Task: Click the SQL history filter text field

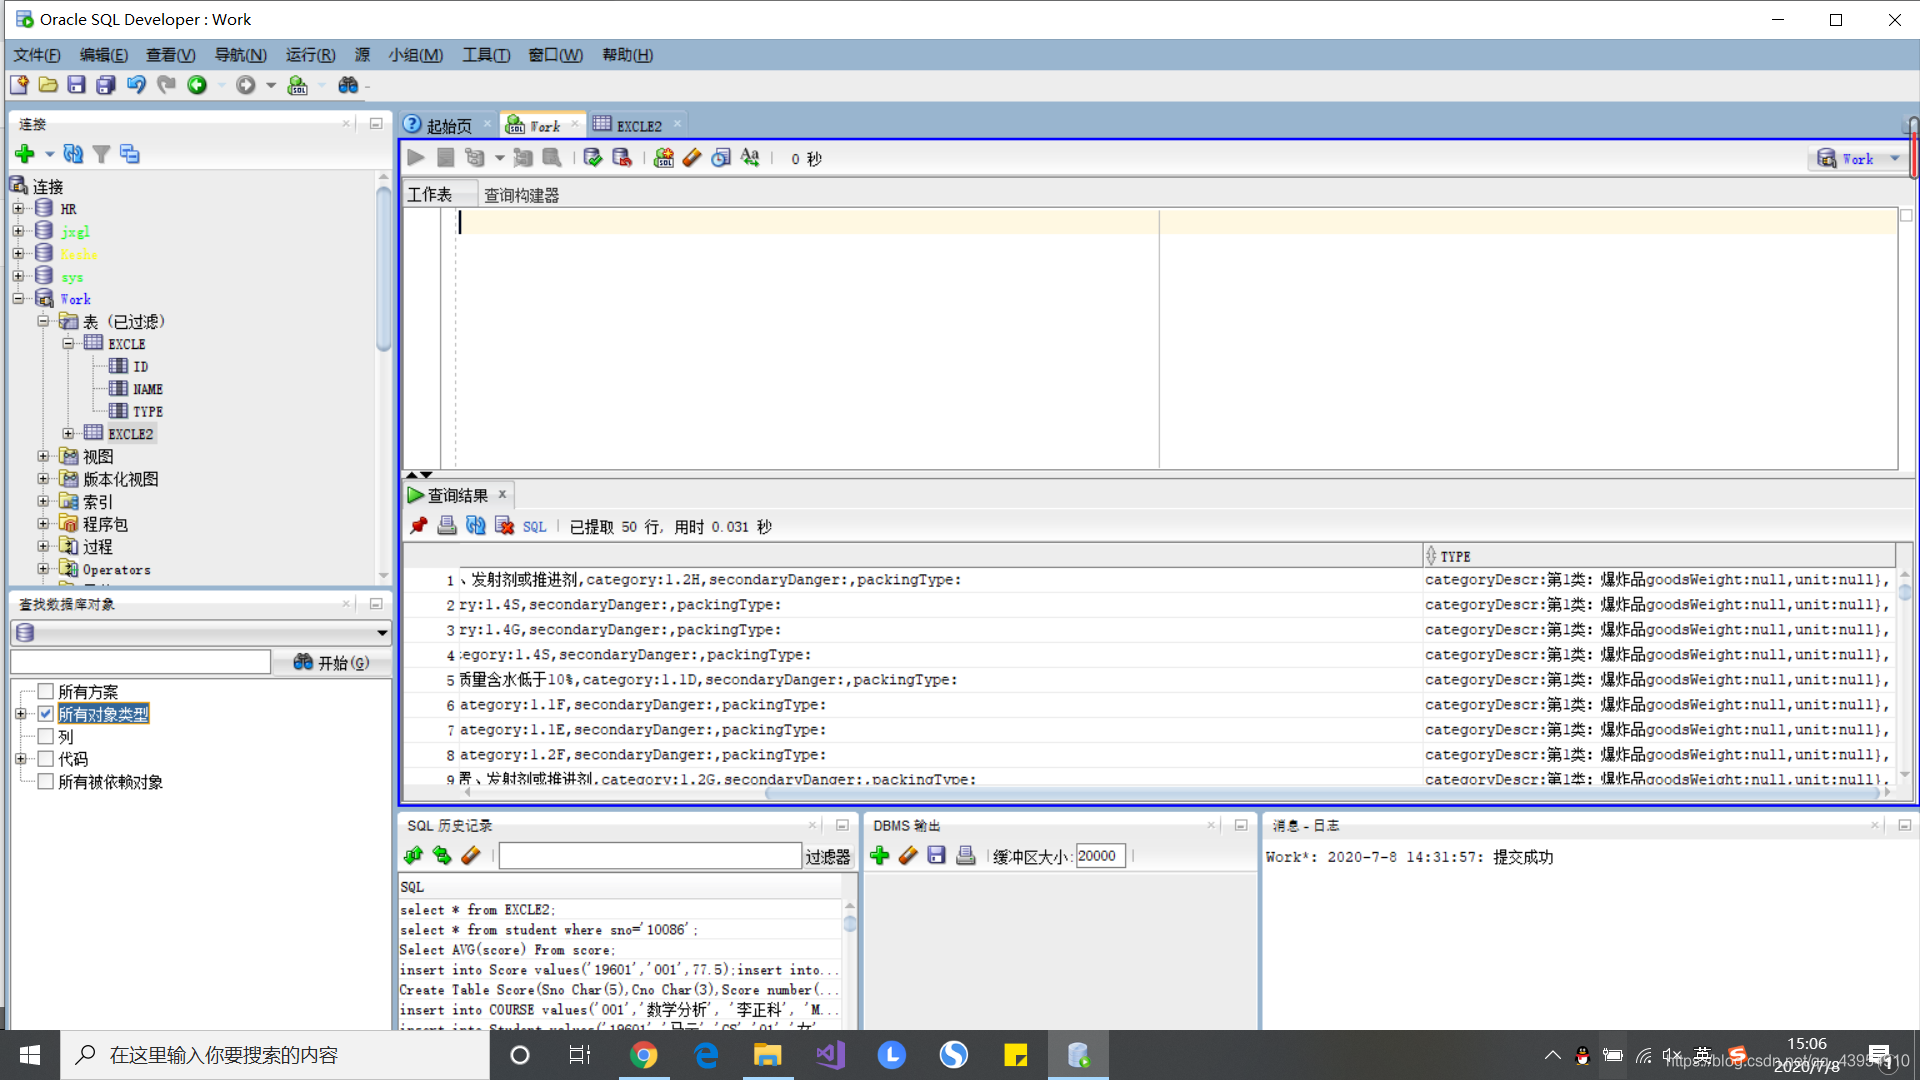Action: (x=650, y=856)
